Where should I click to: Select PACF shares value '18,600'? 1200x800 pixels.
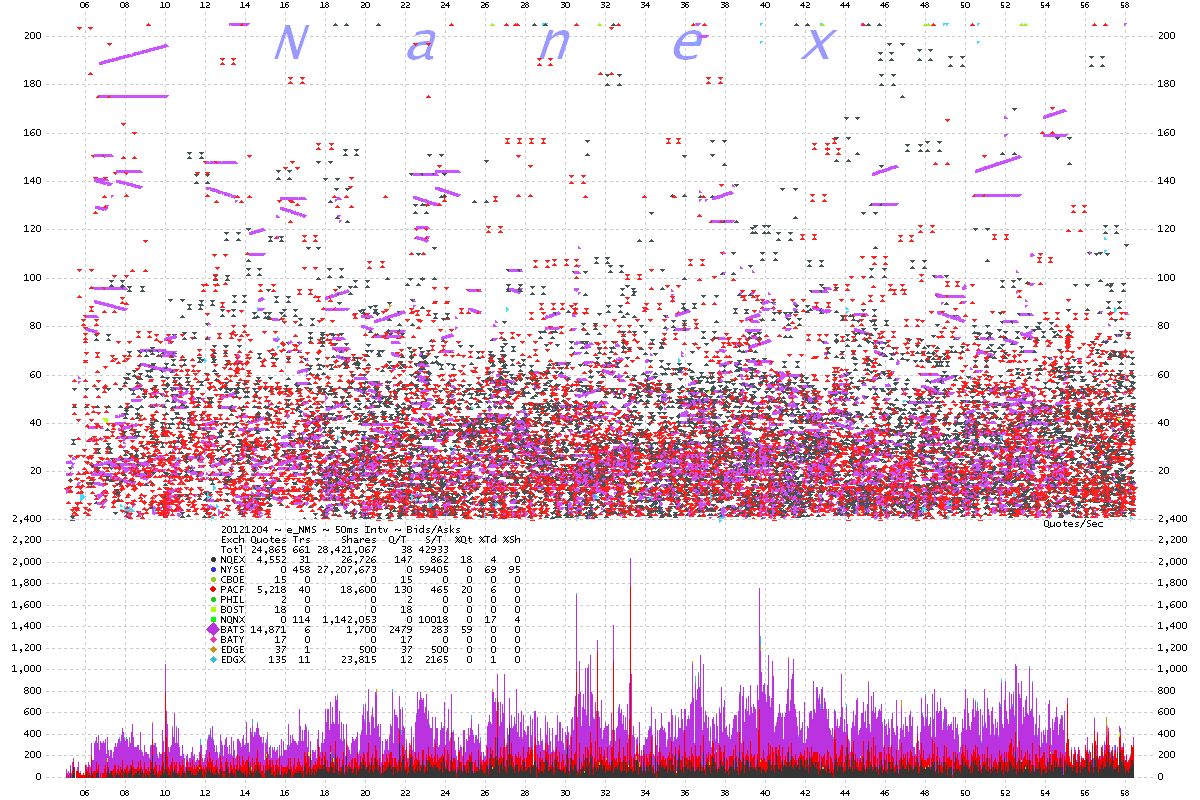coord(359,590)
